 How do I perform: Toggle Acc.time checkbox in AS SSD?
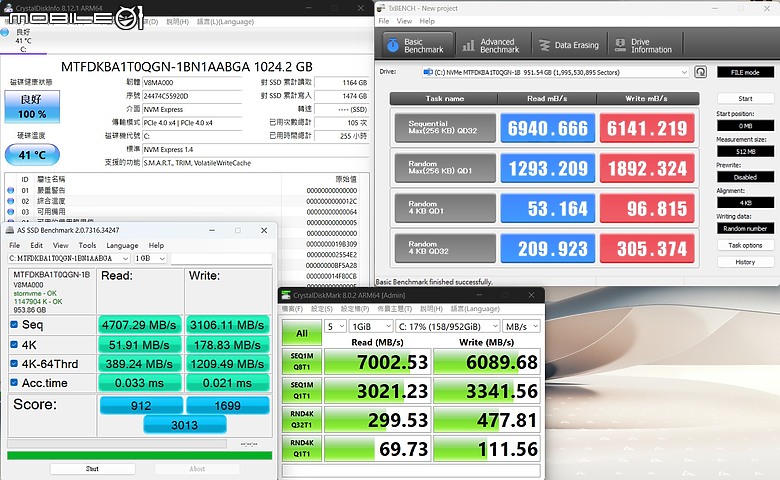[x=14, y=383]
